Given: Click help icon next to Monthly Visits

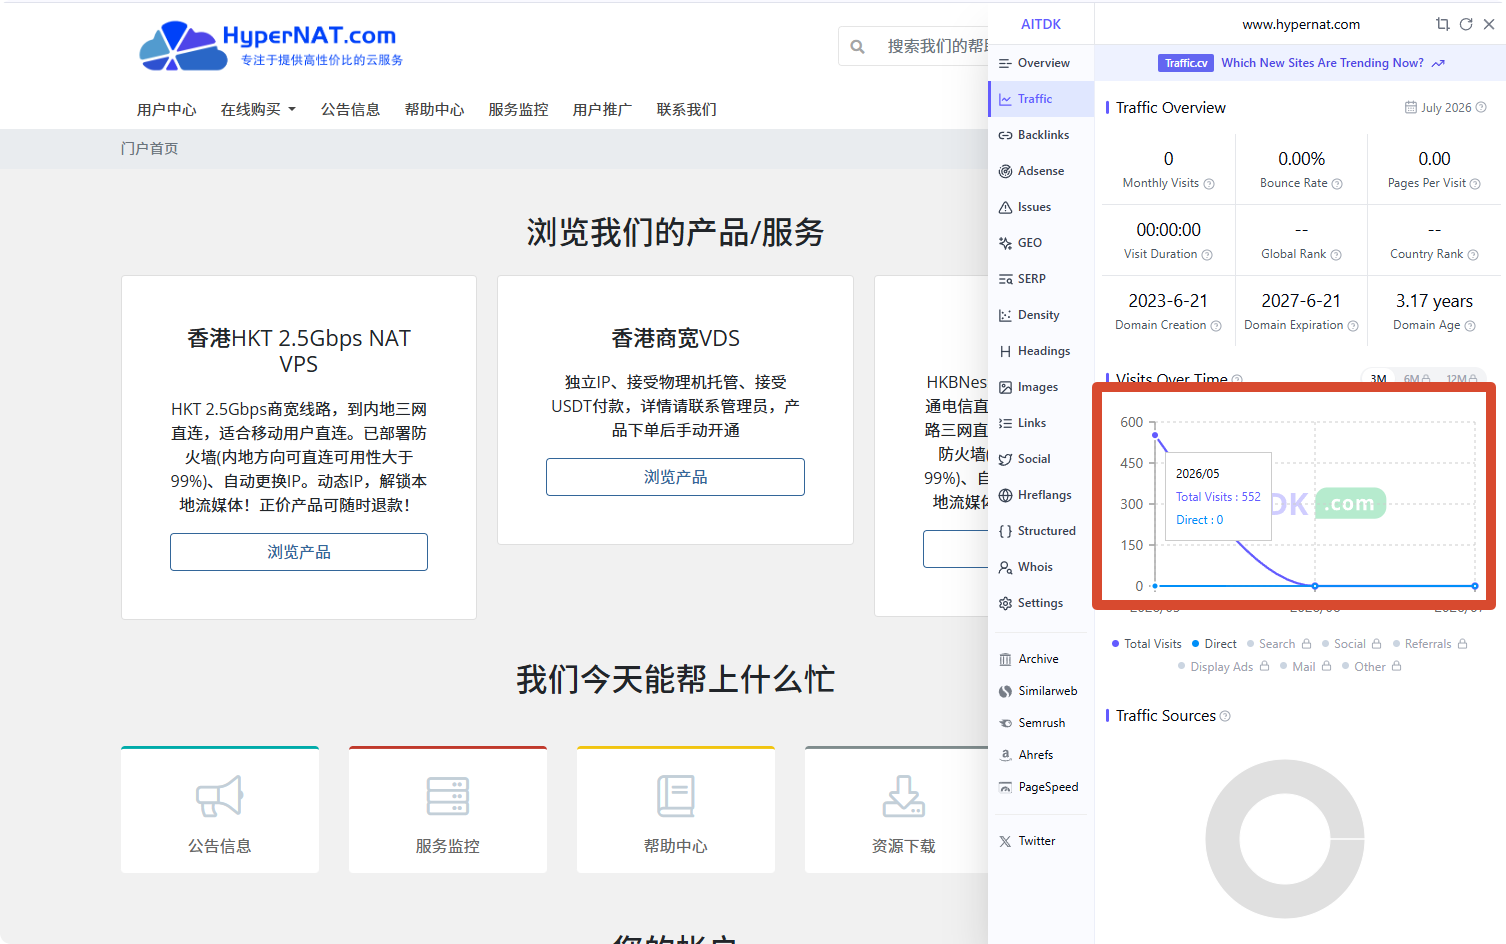Looking at the screenshot, I should 1209,184.
